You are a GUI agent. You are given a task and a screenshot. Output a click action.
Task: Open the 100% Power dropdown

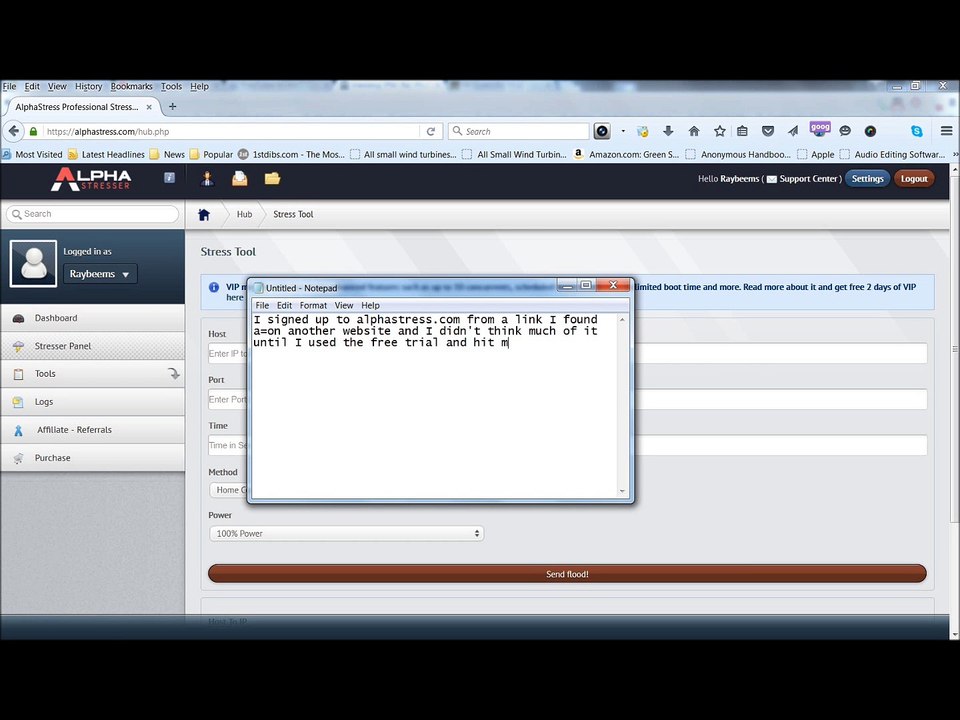pyautogui.click(x=347, y=533)
